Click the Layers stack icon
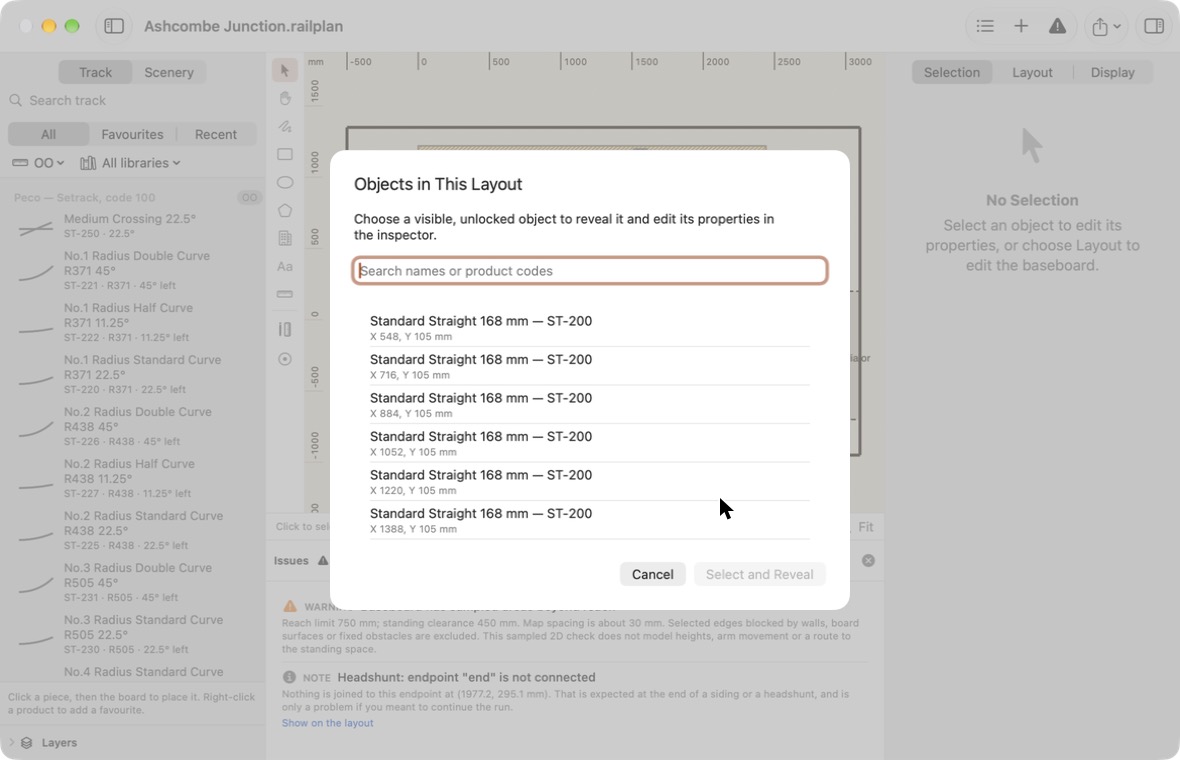The height and width of the screenshot is (760, 1180). coord(26,743)
